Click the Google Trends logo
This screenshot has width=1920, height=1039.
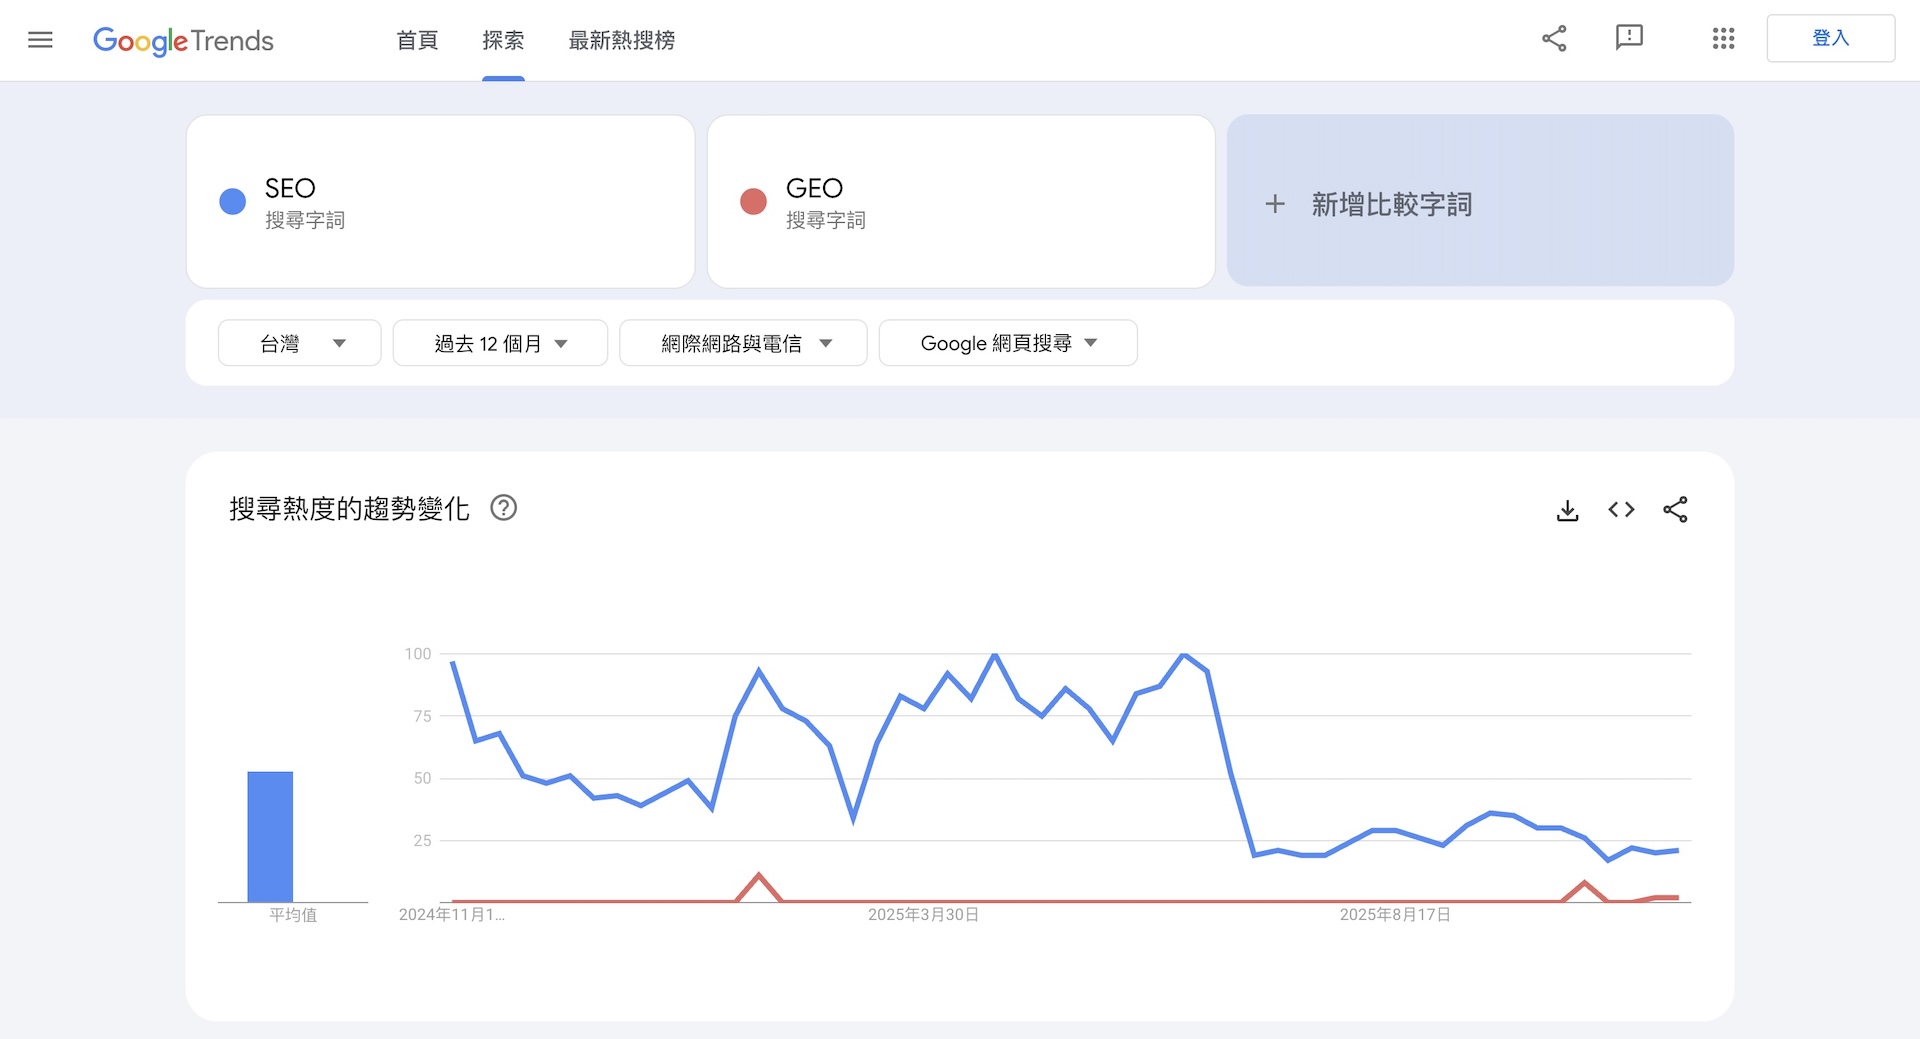[x=183, y=40]
